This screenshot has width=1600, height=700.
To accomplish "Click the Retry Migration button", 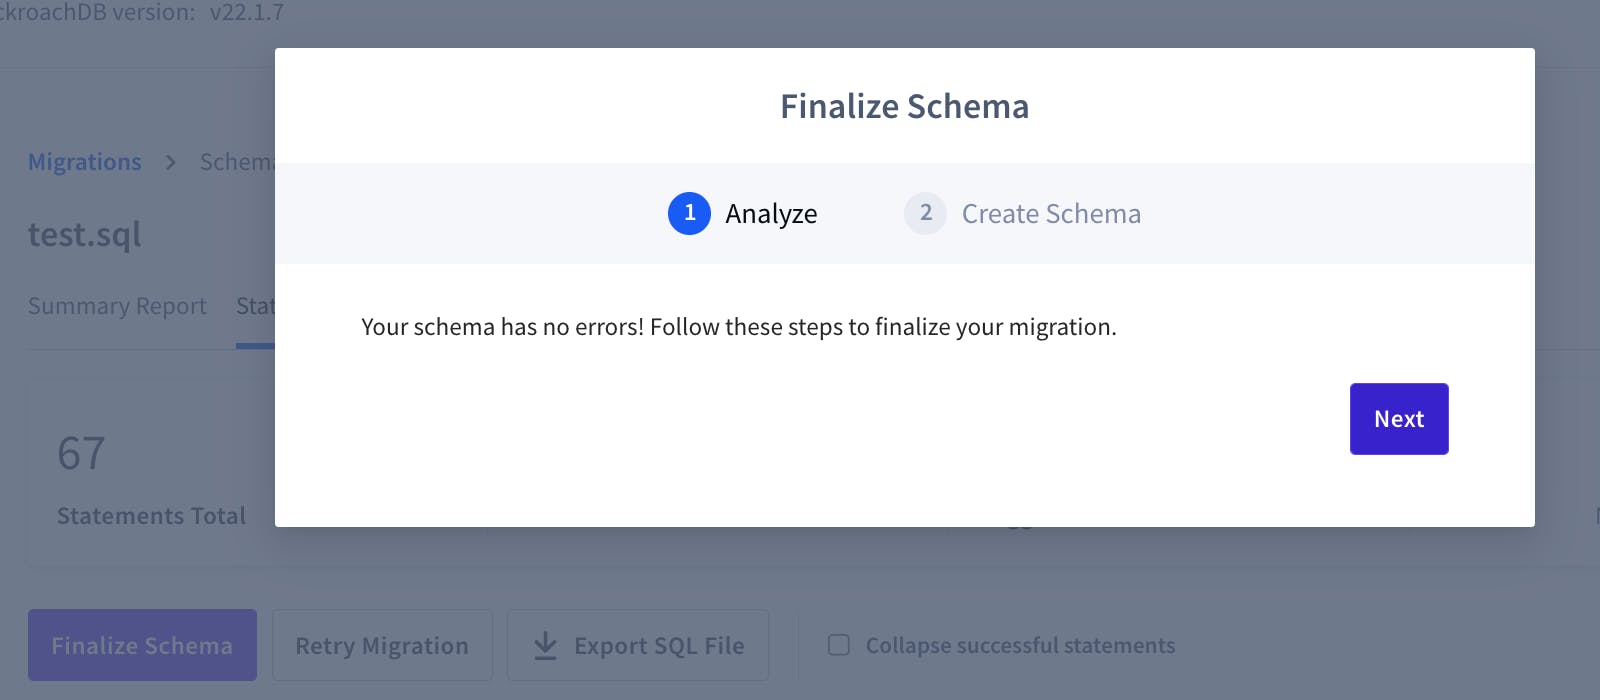I will [x=382, y=645].
